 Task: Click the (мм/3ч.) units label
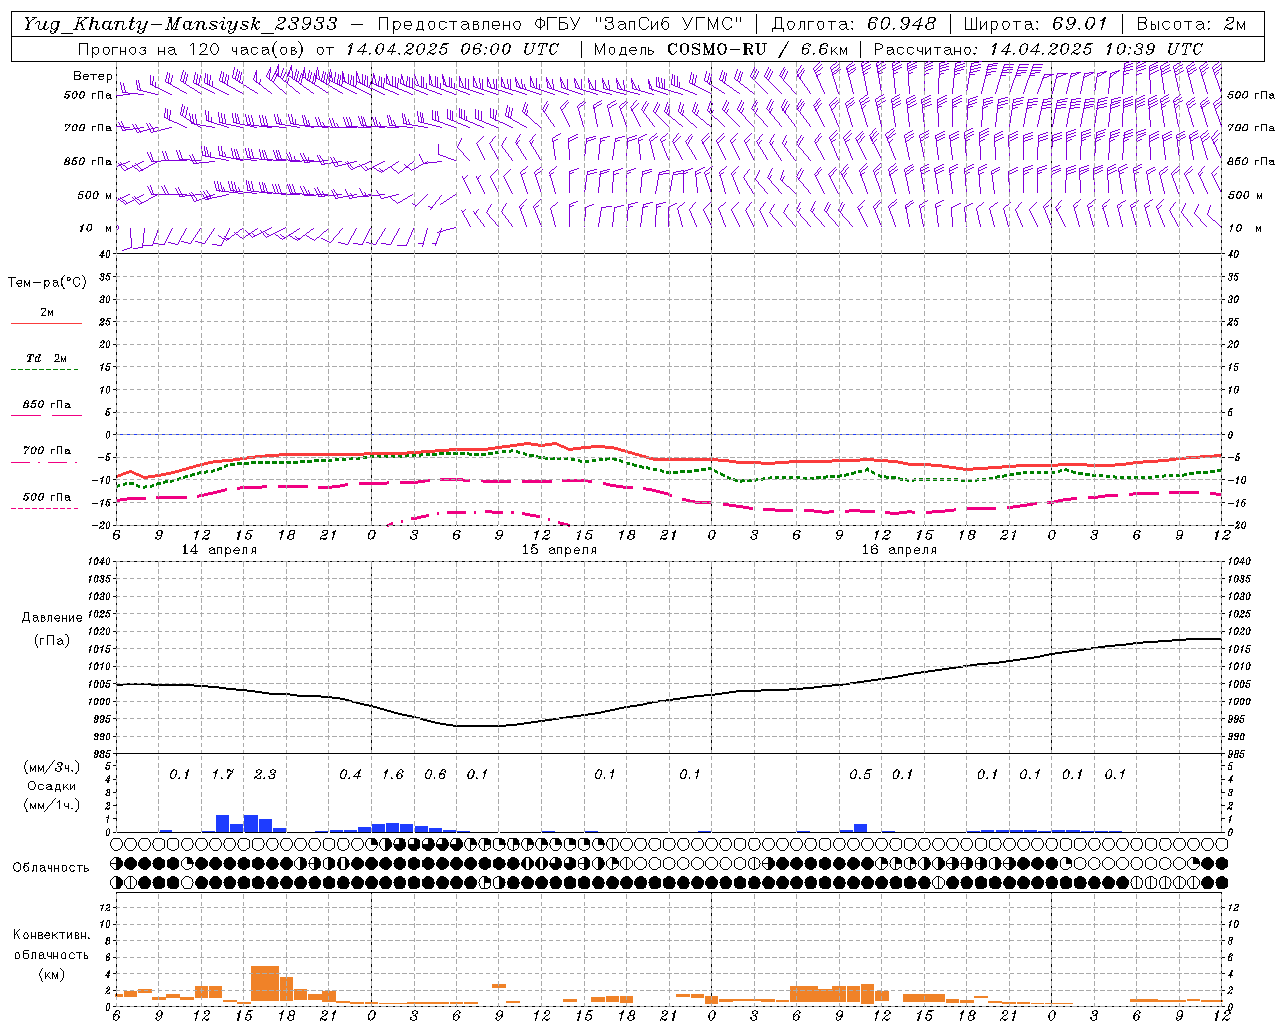52,767
